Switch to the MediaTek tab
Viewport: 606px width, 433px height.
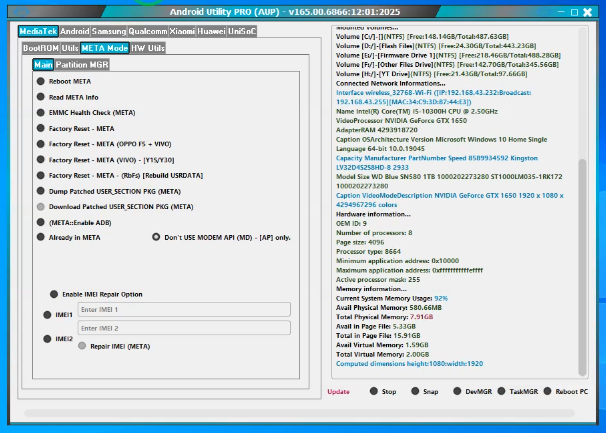(38, 31)
